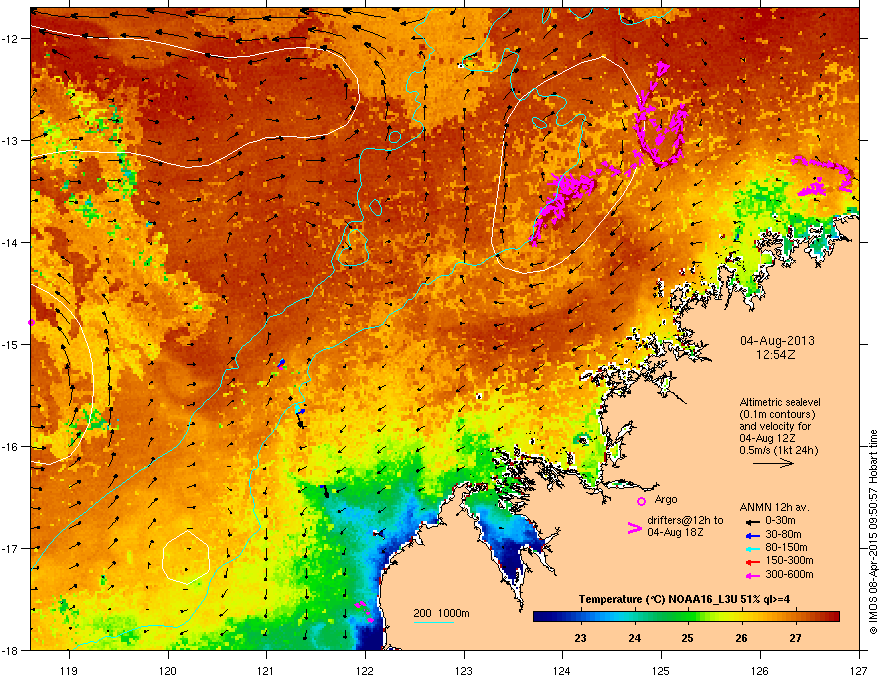Click the longitude 119 axis label
The image size is (880, 680).
[69, 670]
